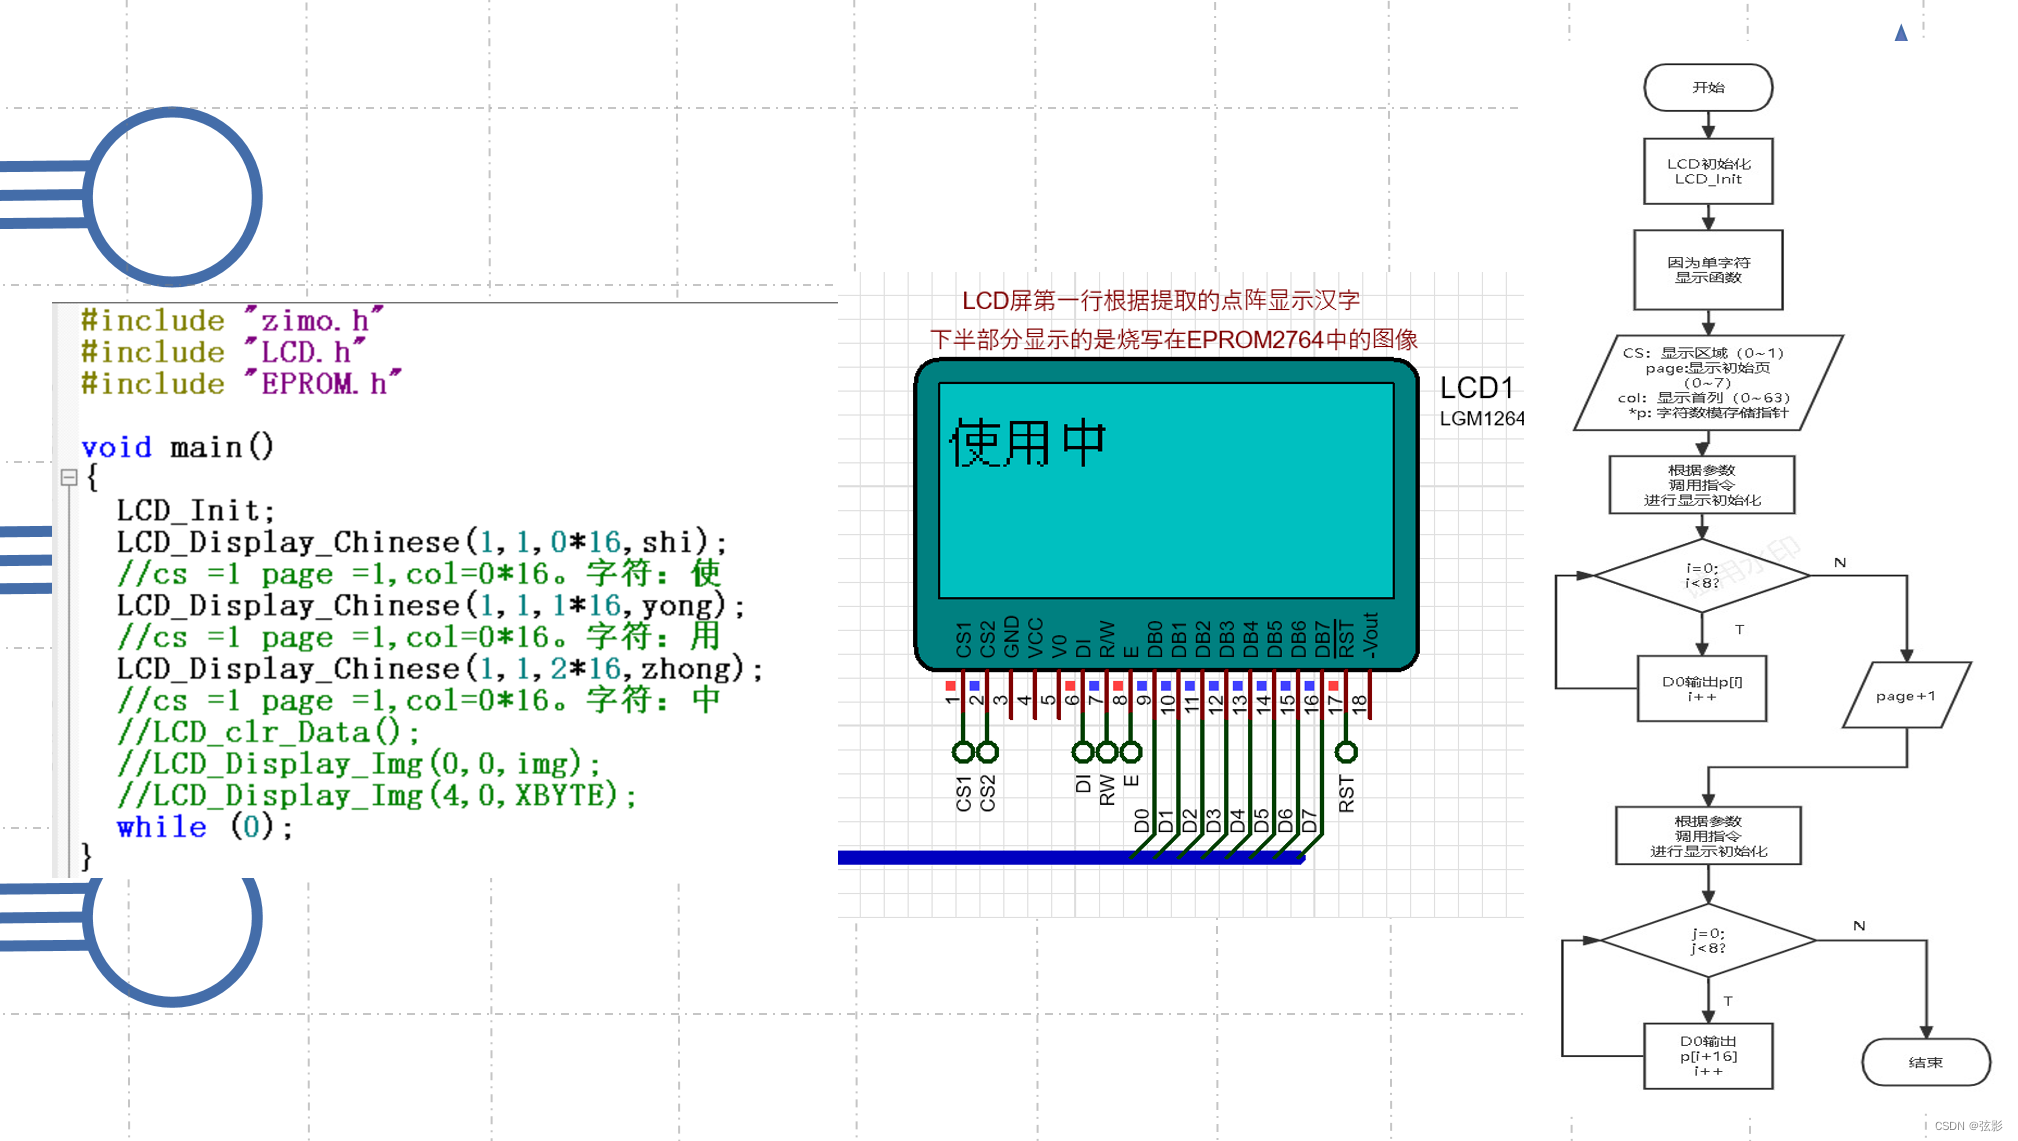Click the CS2 terminal circle

pyautogui.click(x=988, y=752)
